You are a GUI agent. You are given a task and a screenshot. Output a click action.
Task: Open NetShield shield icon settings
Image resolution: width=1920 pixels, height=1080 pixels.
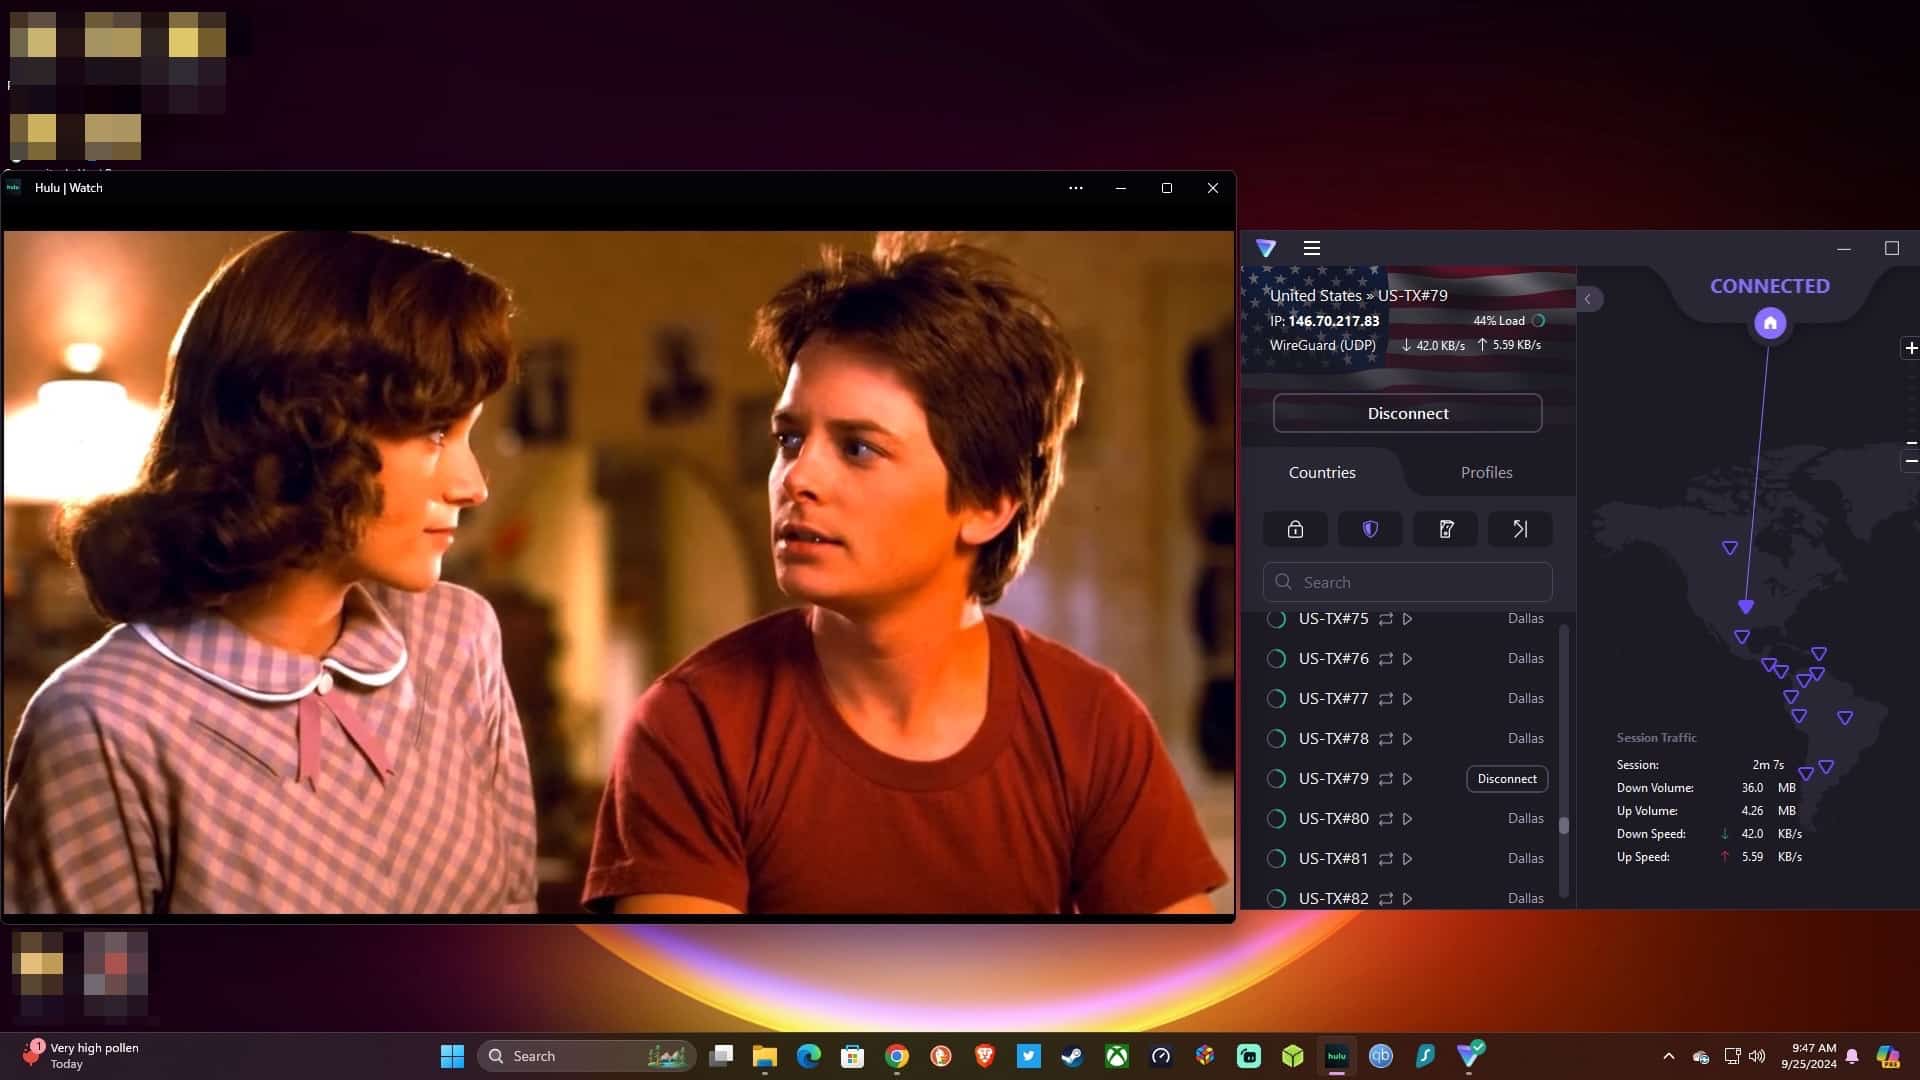pos(1370,529)
